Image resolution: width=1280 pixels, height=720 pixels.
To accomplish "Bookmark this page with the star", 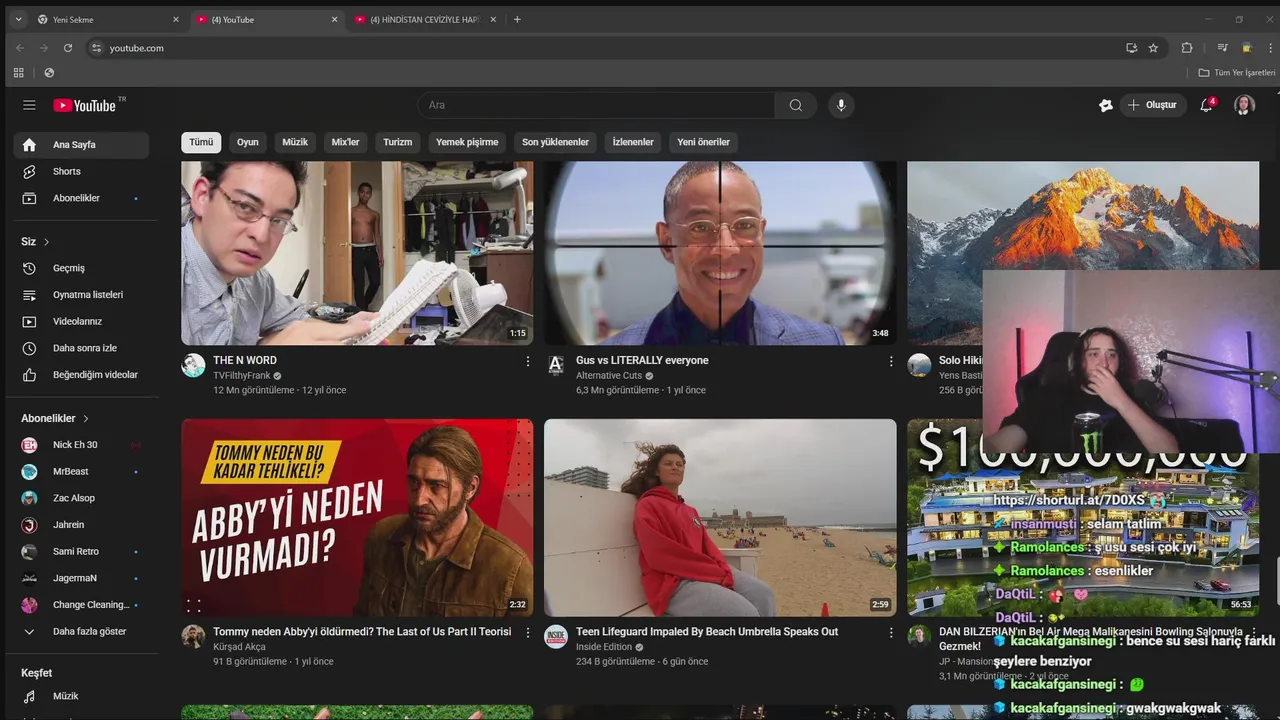I will [x=1153, y=48].
